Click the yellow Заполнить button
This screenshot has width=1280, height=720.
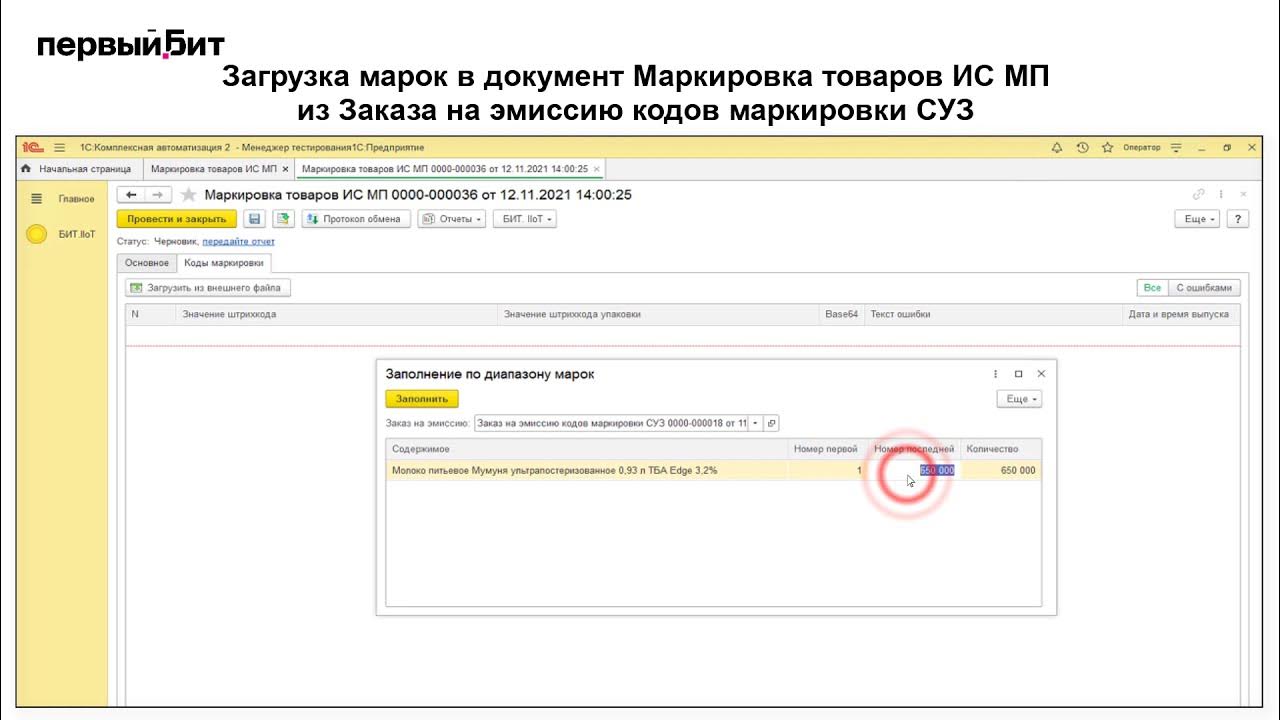[422, 399]
